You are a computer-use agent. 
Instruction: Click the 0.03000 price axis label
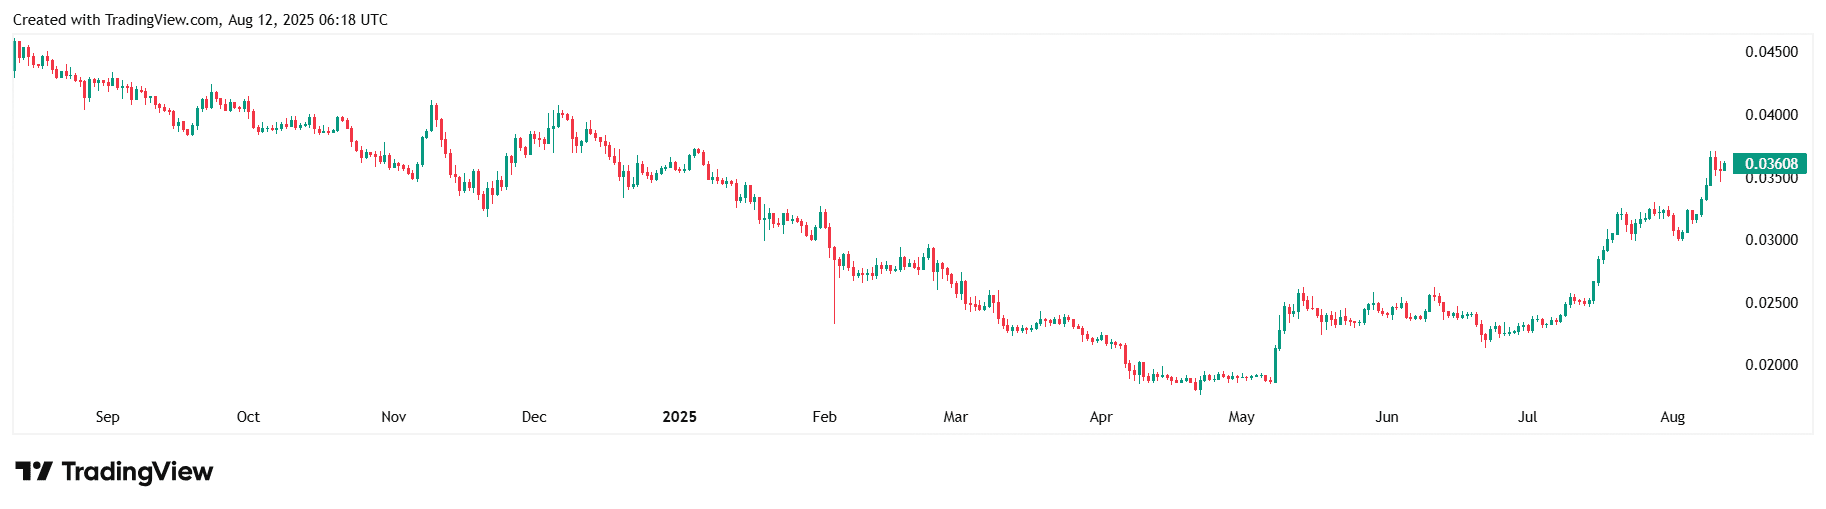(x=1771, y=240)
